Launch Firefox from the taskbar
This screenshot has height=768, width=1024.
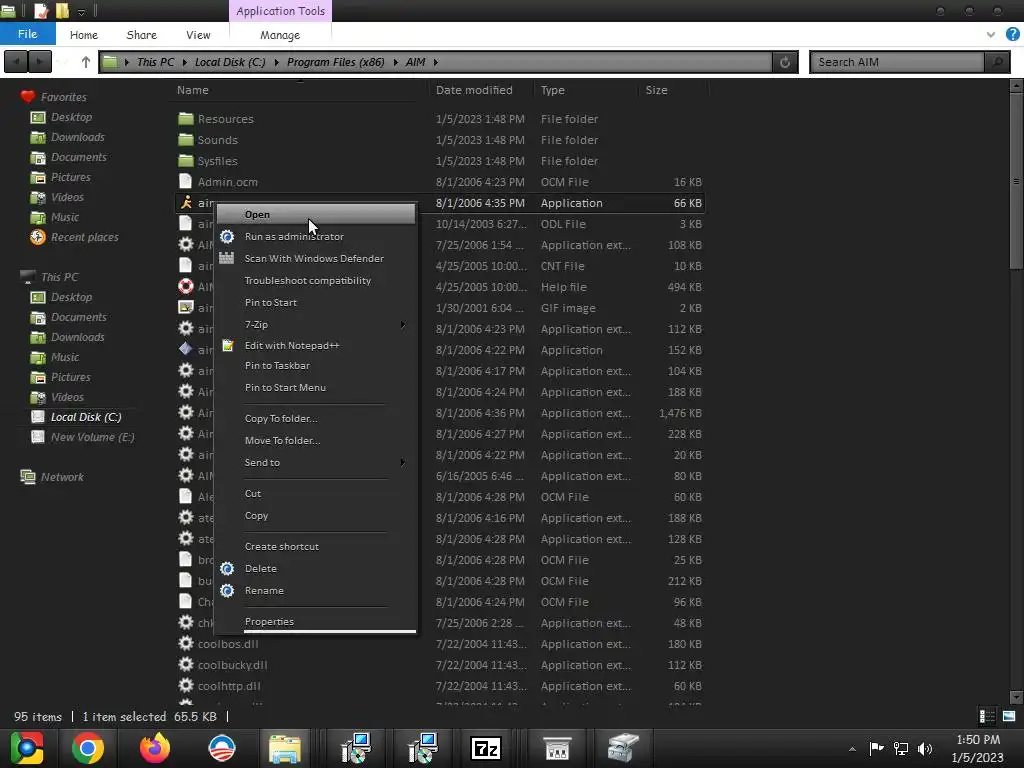point(155,748)
